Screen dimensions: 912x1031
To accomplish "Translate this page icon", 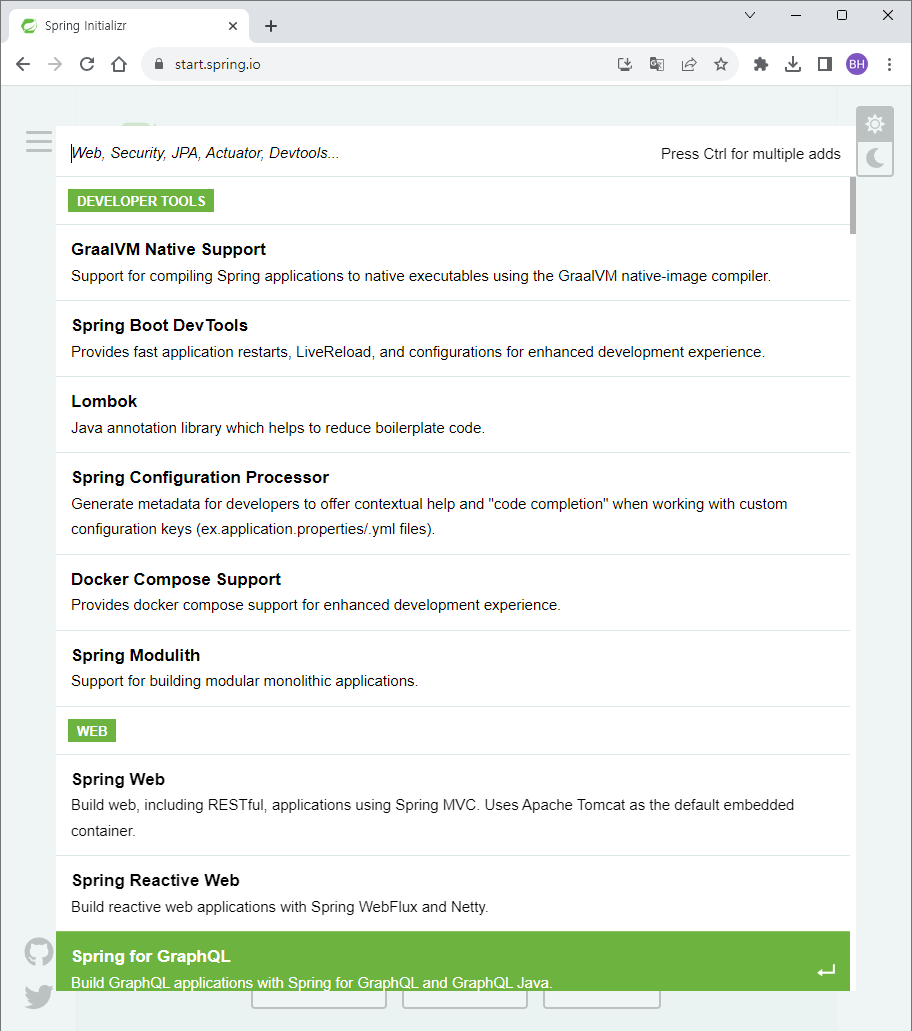I will (656, 64).
